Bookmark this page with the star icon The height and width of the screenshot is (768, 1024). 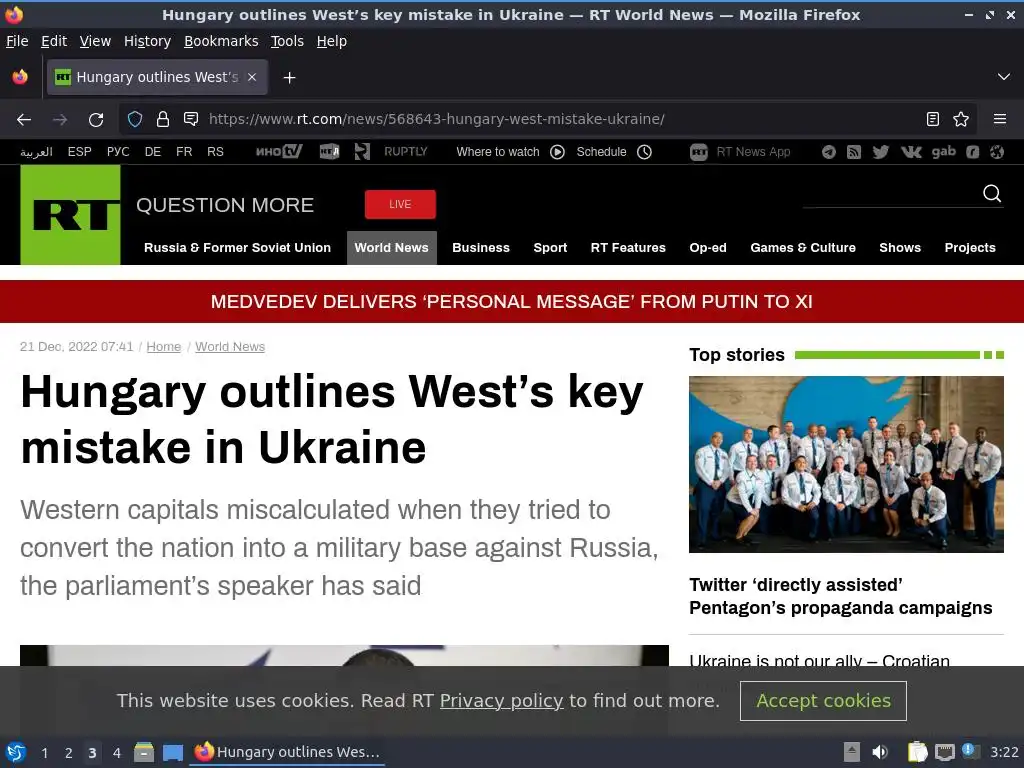pyautogui.click(x=961, y=119)
